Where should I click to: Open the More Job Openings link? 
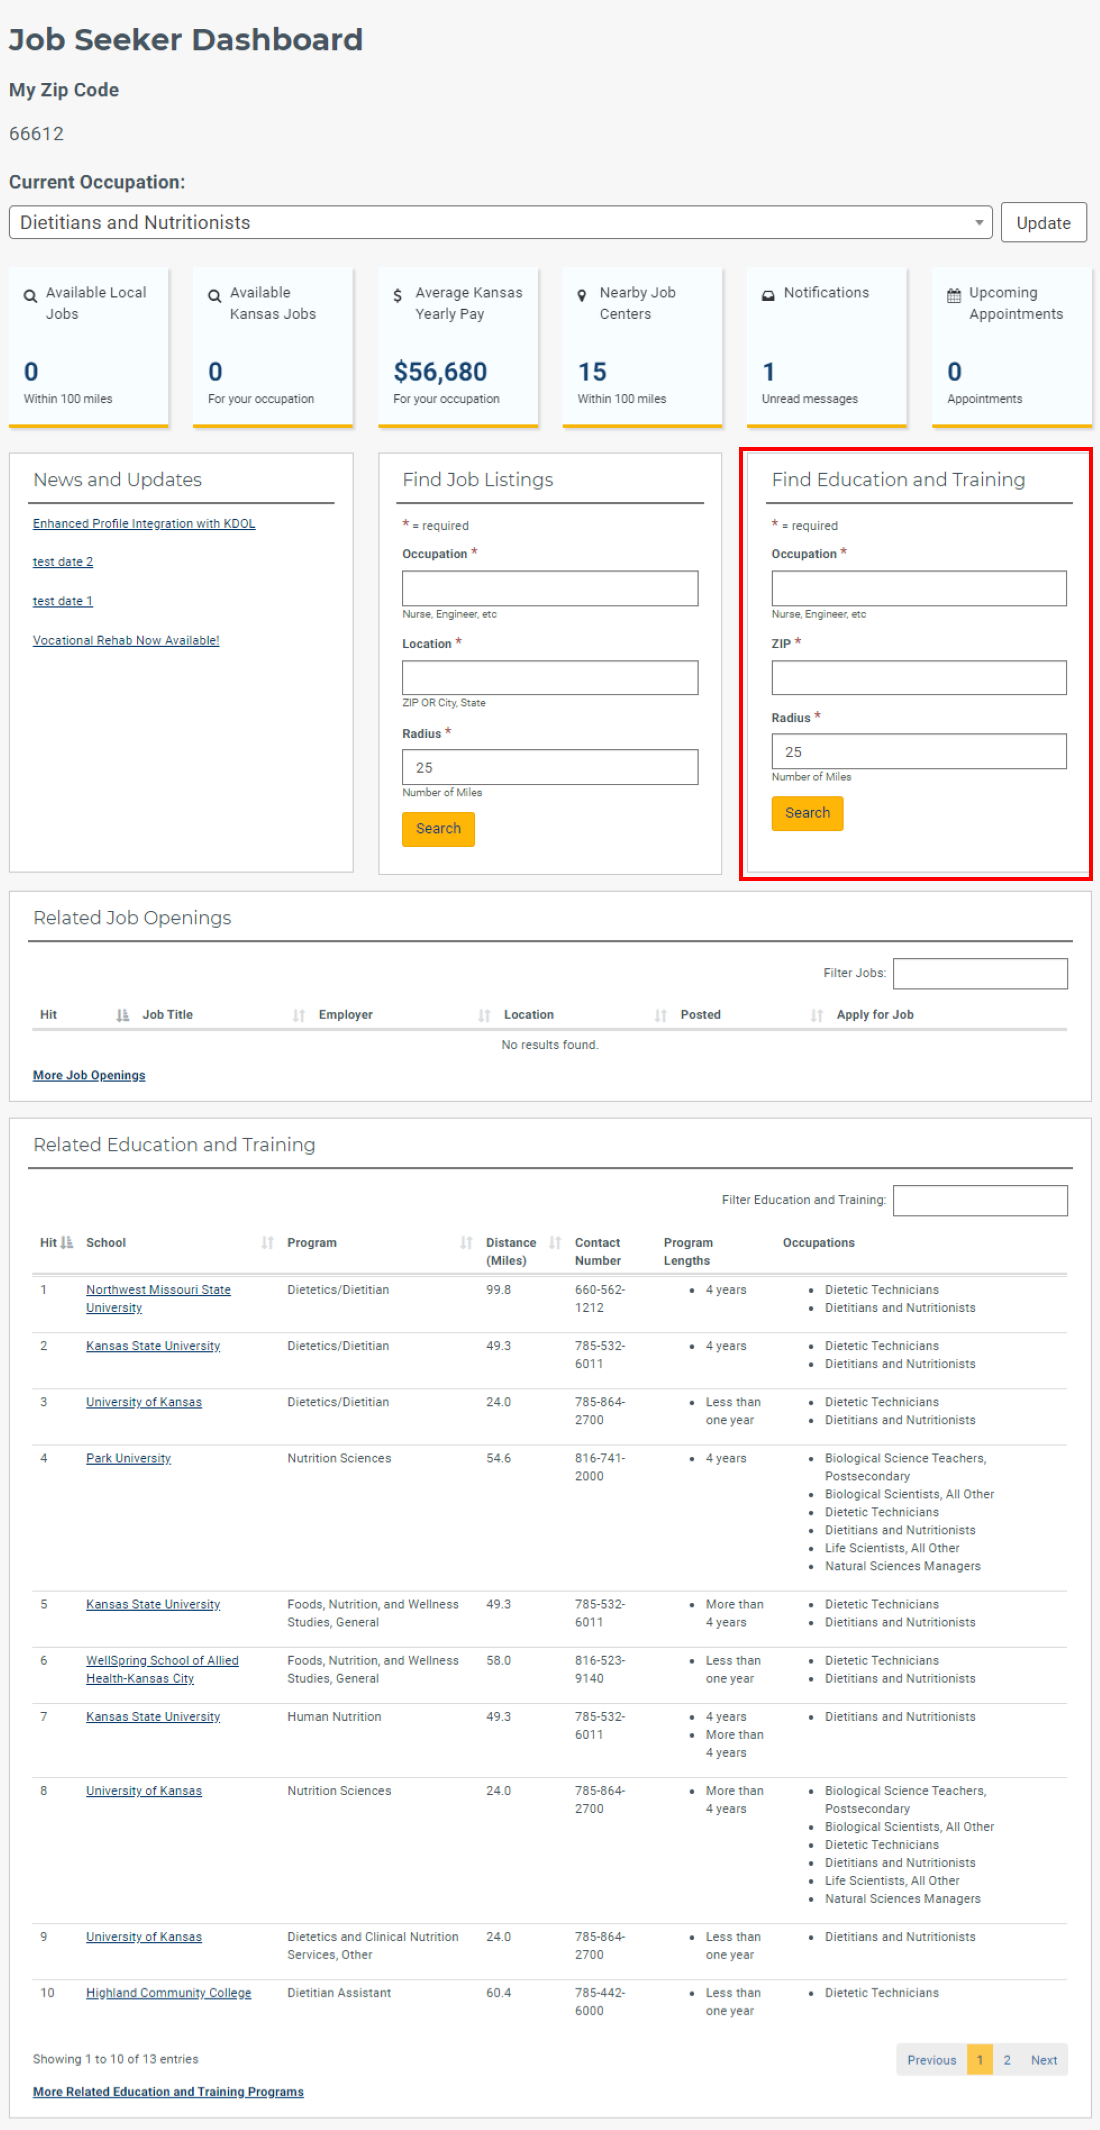pos(89,1076)
